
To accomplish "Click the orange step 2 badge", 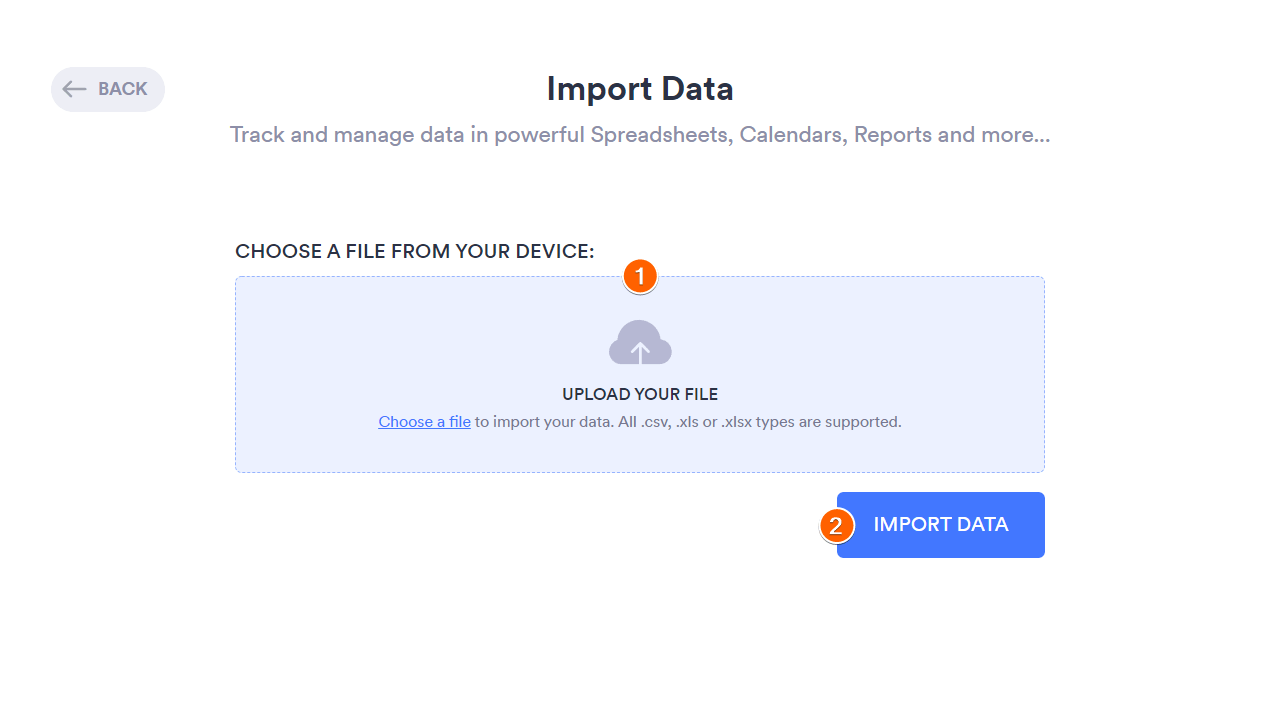I will 836,525.
